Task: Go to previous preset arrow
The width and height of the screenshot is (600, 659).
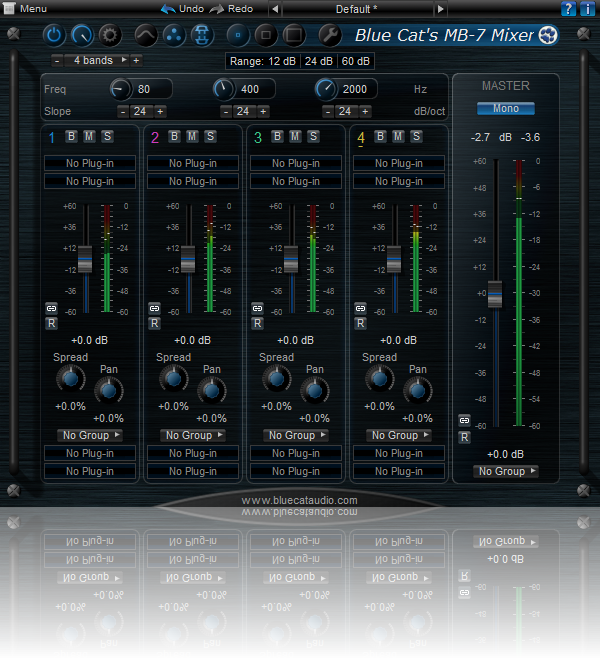Action: click(275, 9)
